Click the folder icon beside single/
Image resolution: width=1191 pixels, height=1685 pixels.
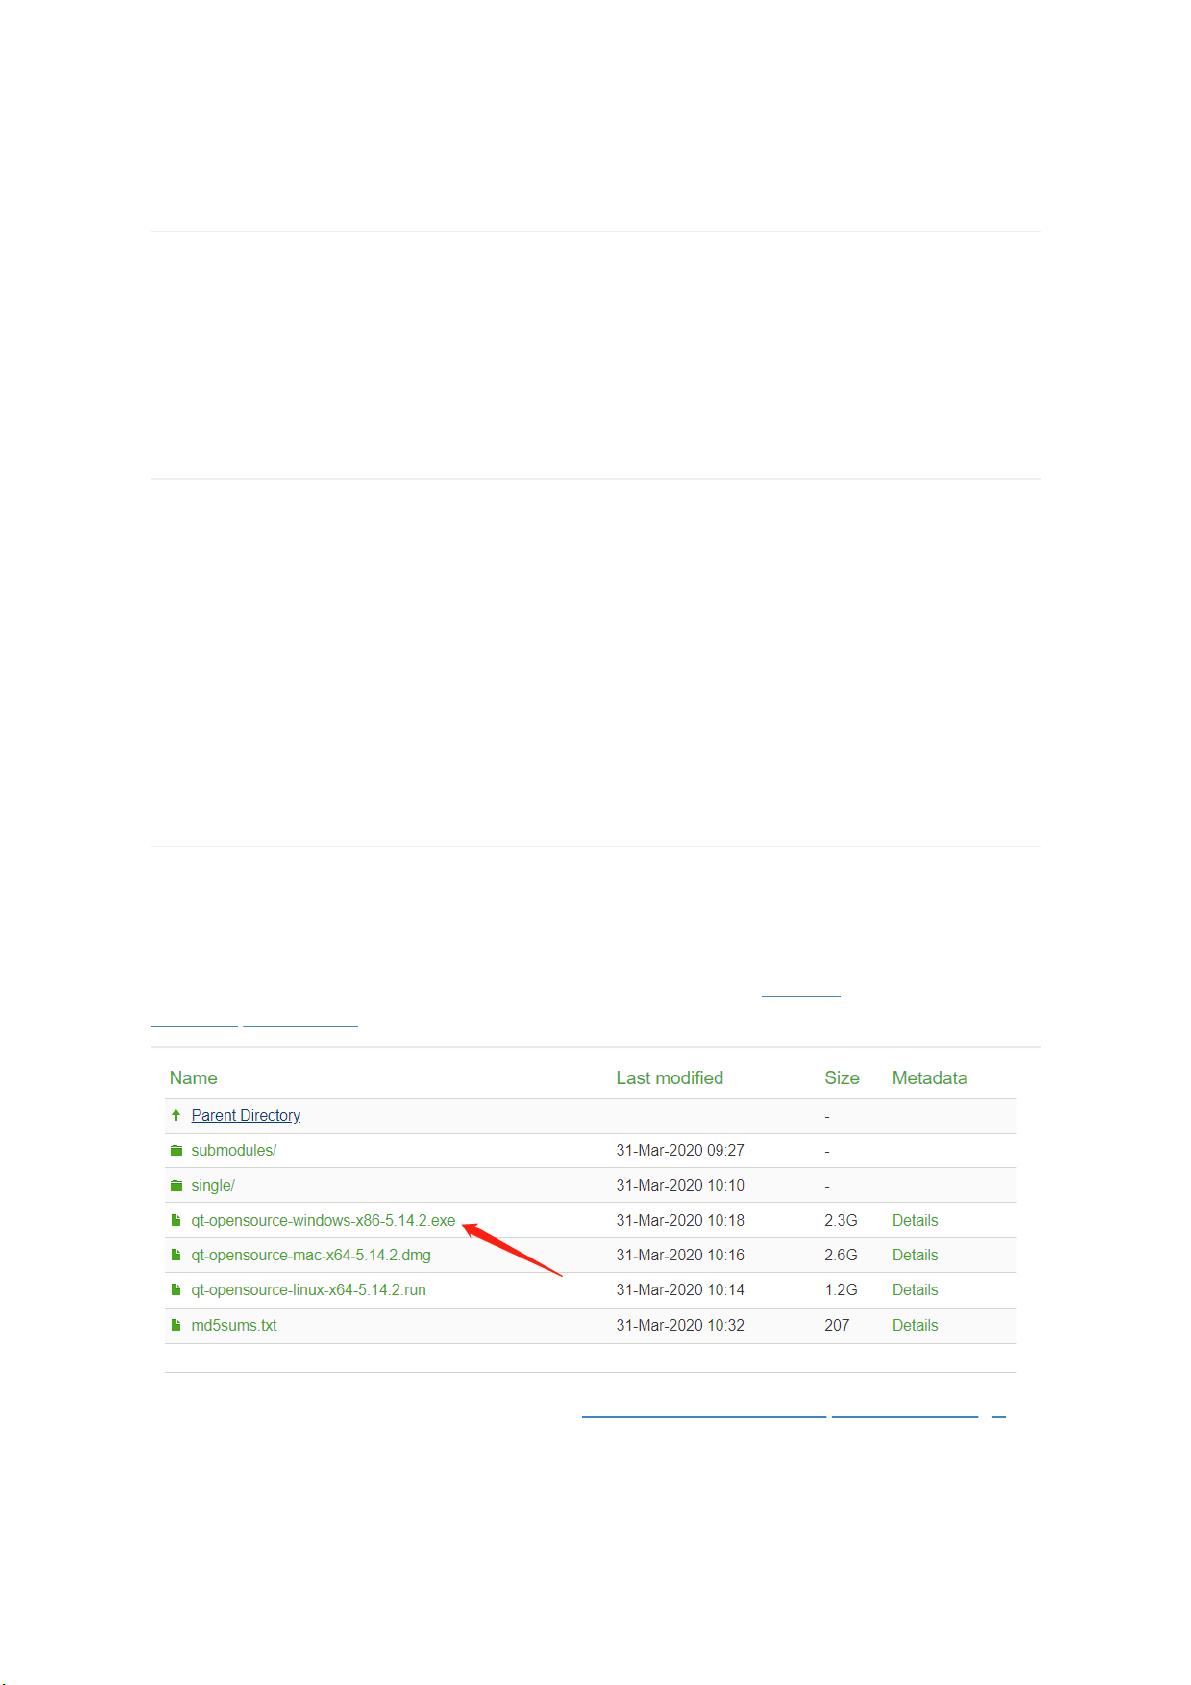pyautogui.click(x=176, y=1186)
